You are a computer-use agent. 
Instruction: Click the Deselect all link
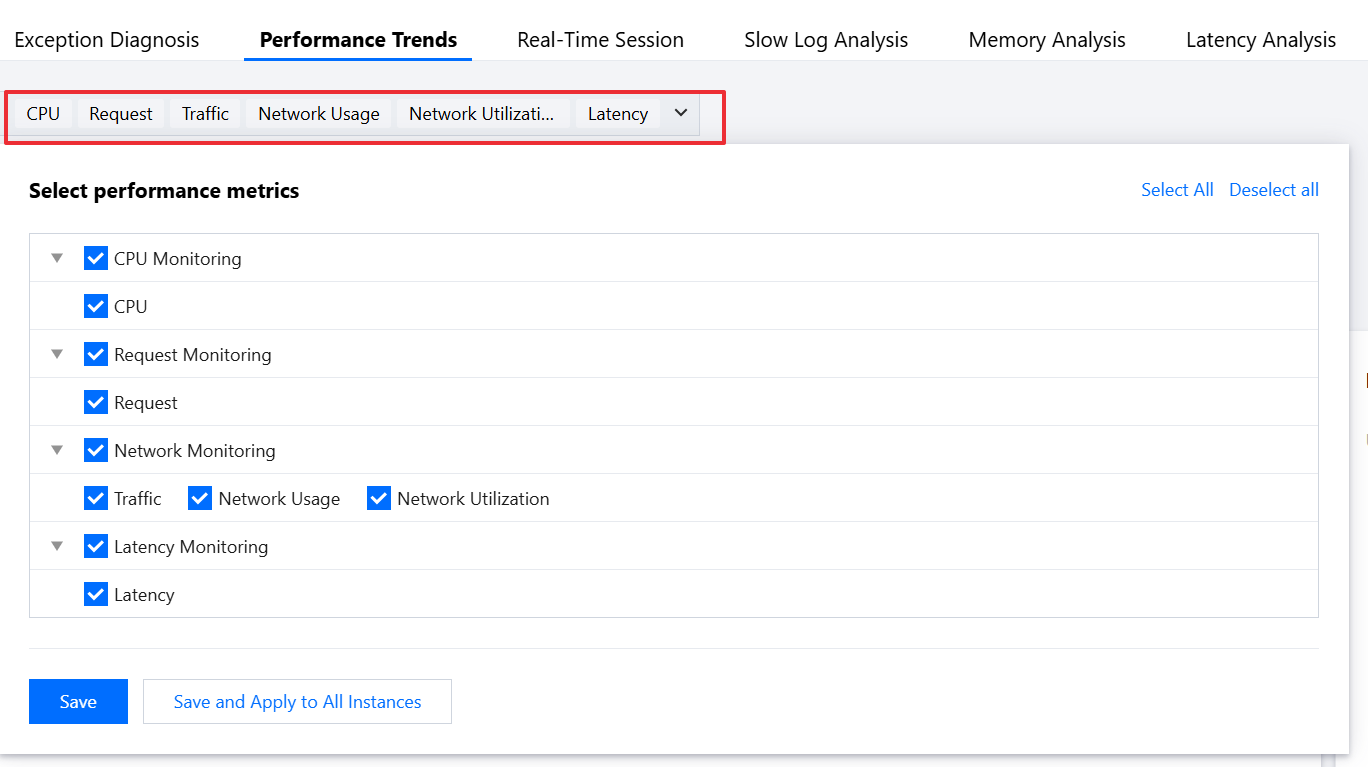[1273, 190]
